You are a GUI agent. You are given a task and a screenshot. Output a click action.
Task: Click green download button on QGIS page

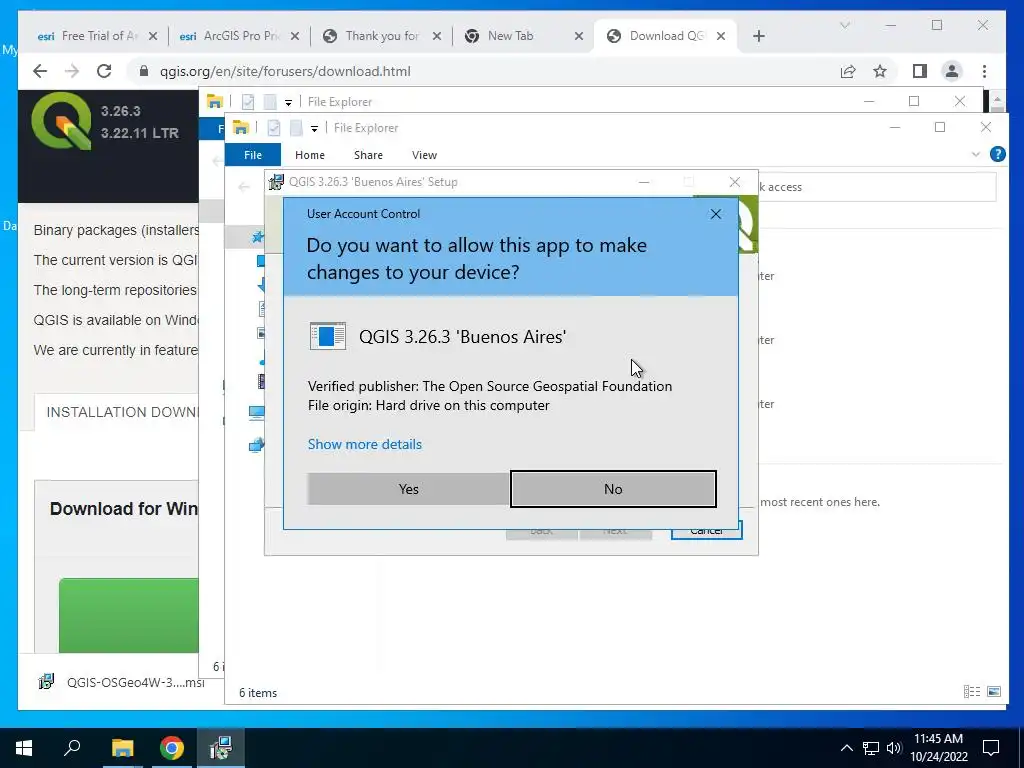129,615
